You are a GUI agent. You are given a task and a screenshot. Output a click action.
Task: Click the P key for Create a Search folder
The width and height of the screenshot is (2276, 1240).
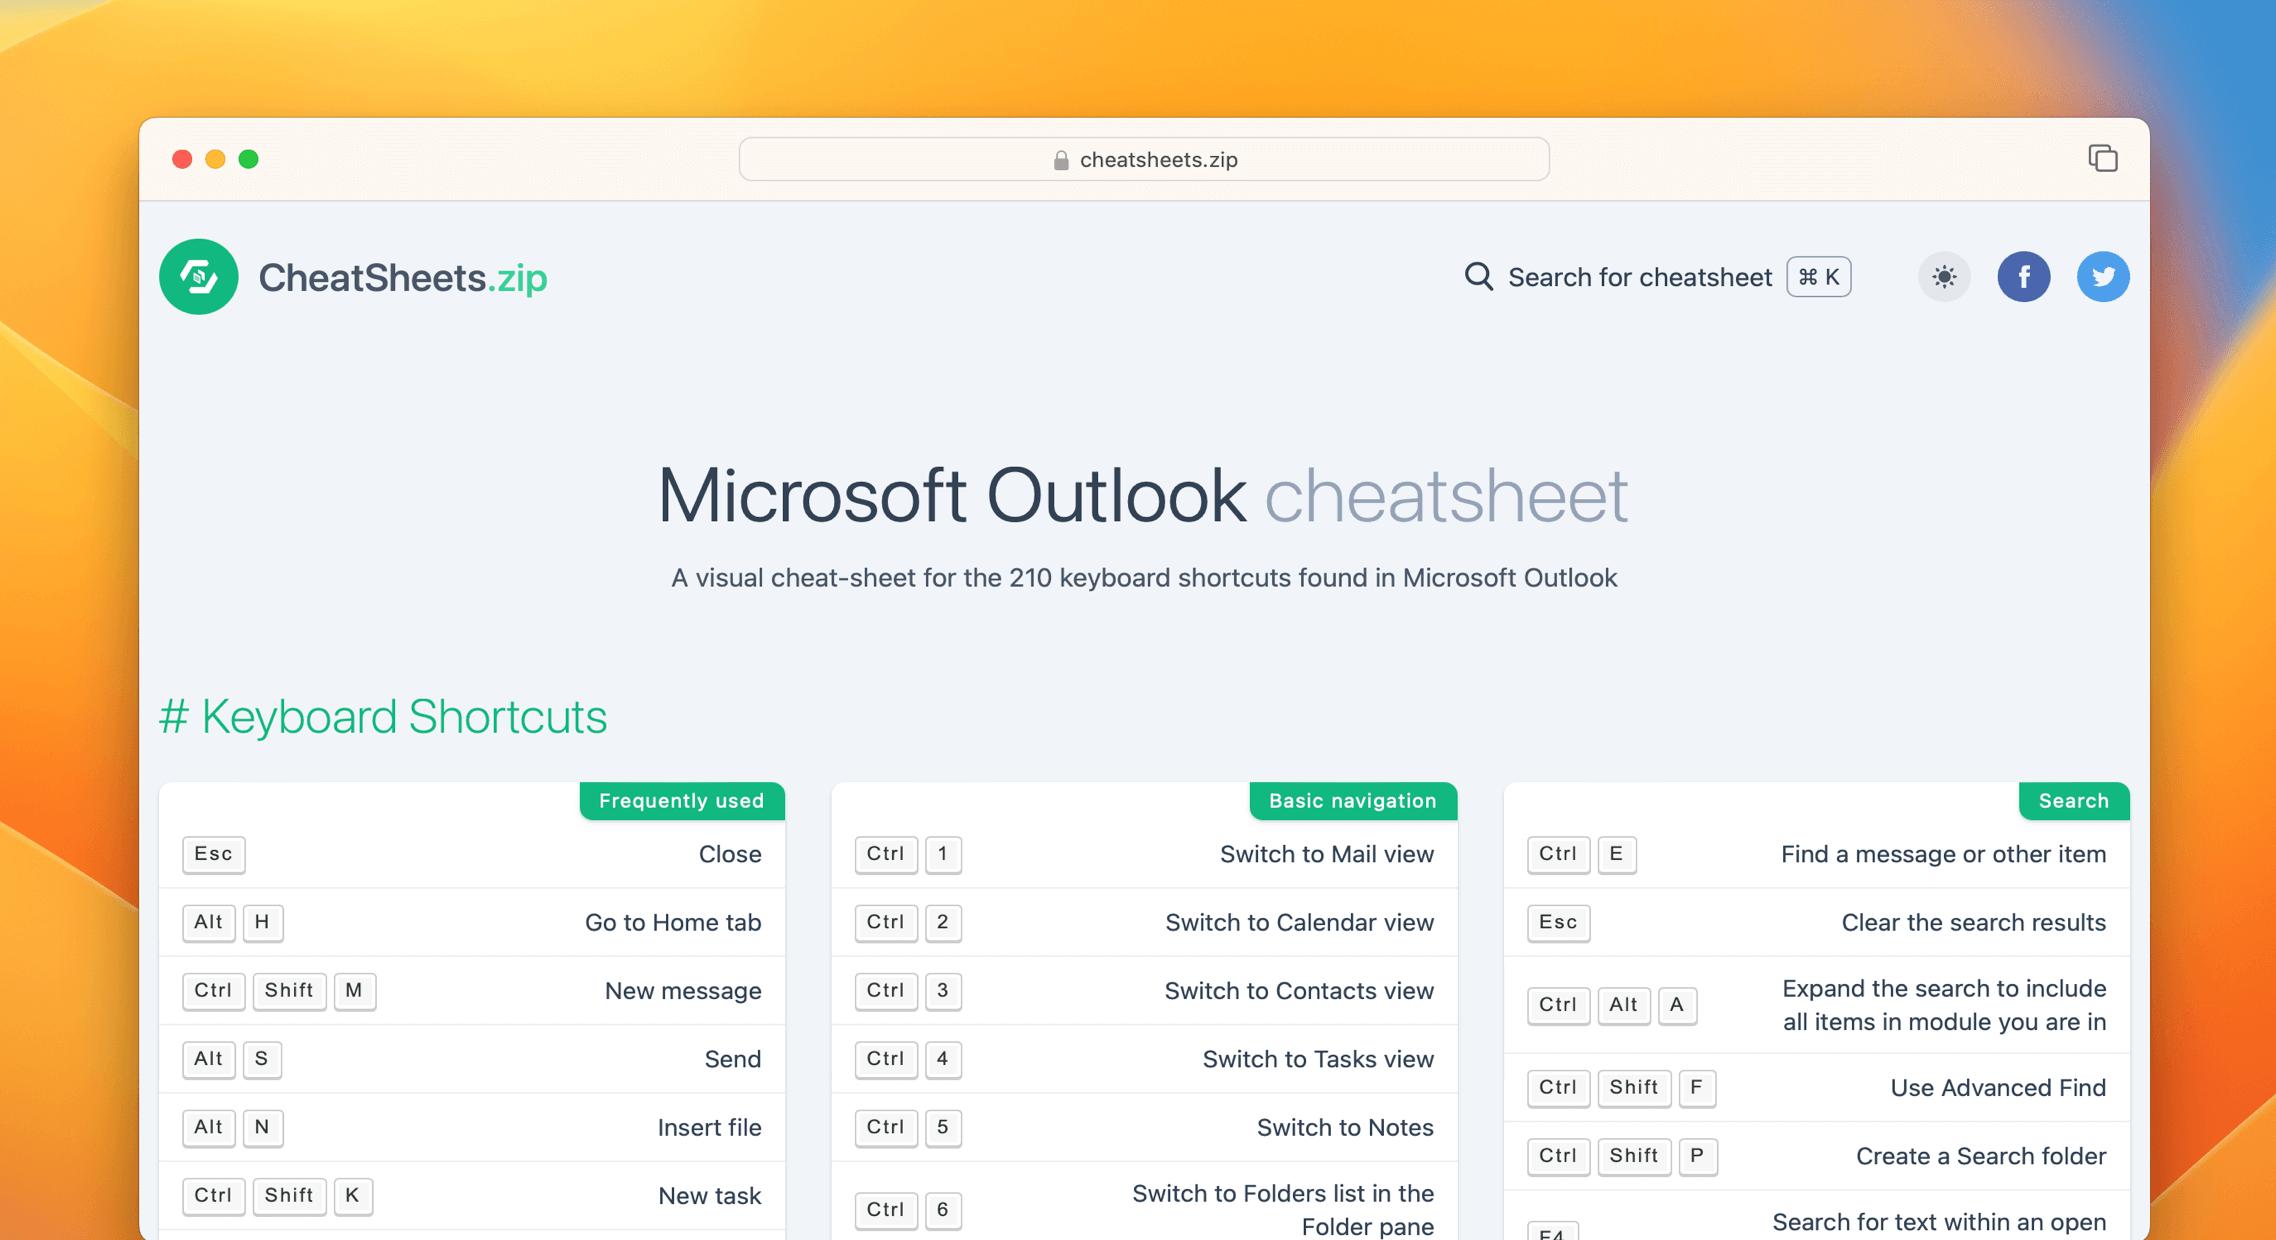(x=1697, y=1156)
